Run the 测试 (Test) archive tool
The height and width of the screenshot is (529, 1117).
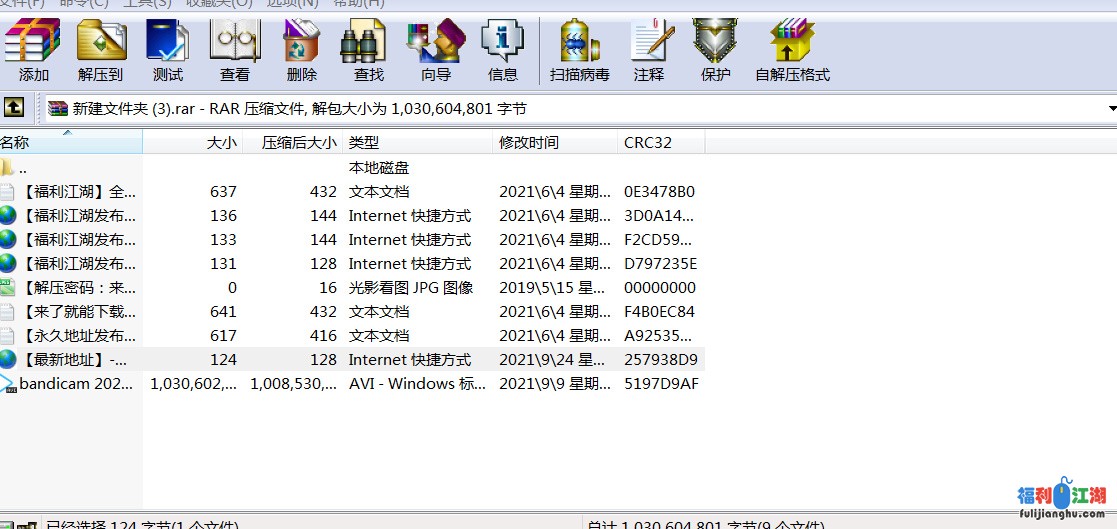167,49
